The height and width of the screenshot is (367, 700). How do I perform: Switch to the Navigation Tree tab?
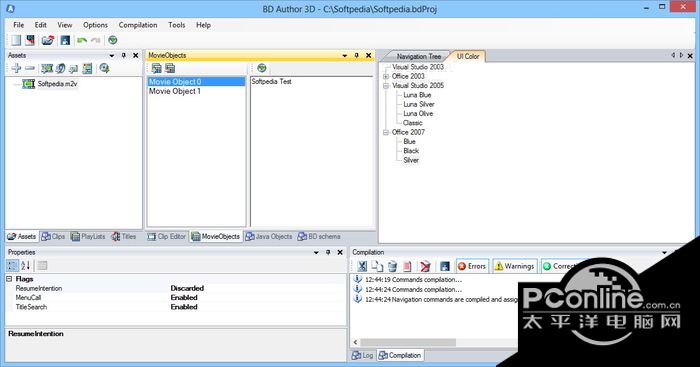pos(418,56)
